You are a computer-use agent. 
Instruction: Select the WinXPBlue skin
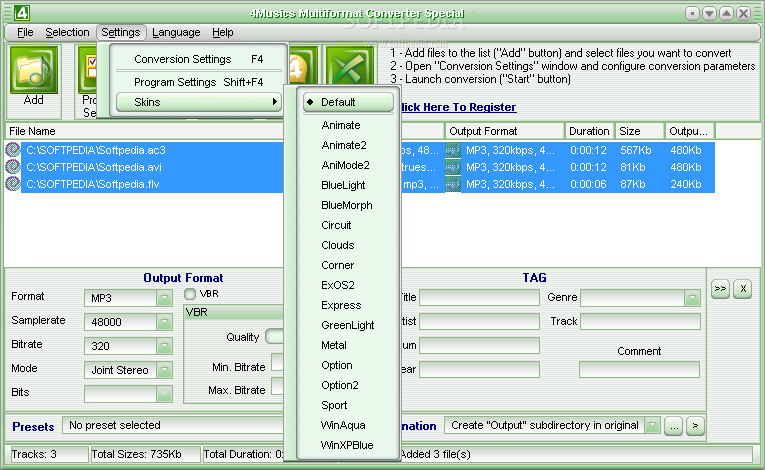pyautogui.click(x=348, y=445)
